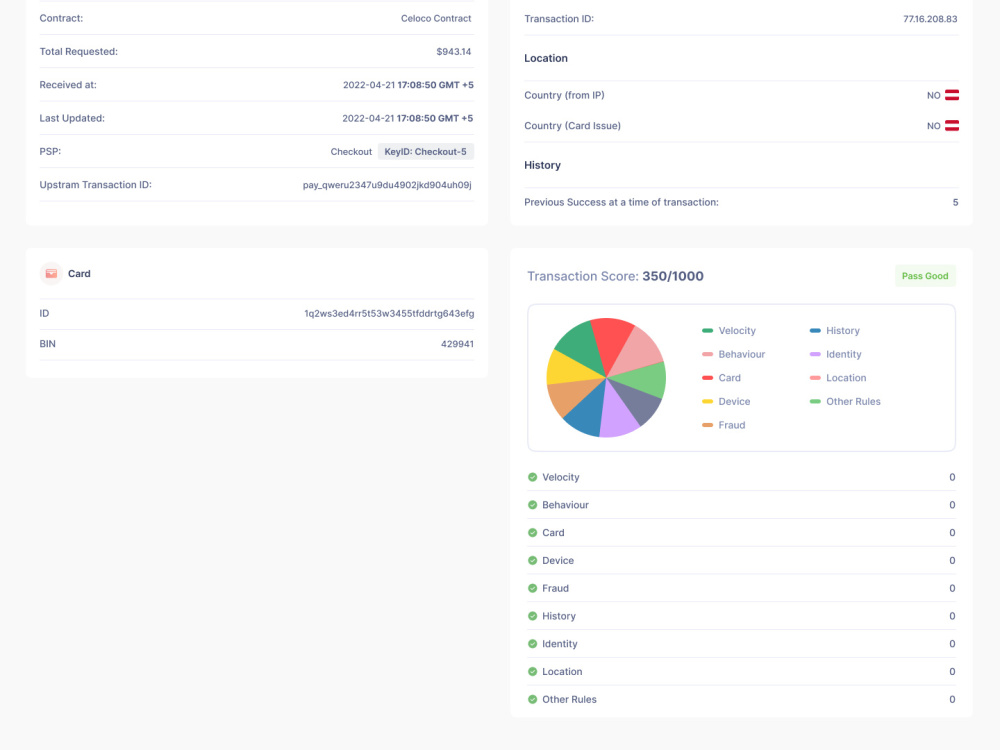Click green check icon next to Other Rules row

pos(533,700)
